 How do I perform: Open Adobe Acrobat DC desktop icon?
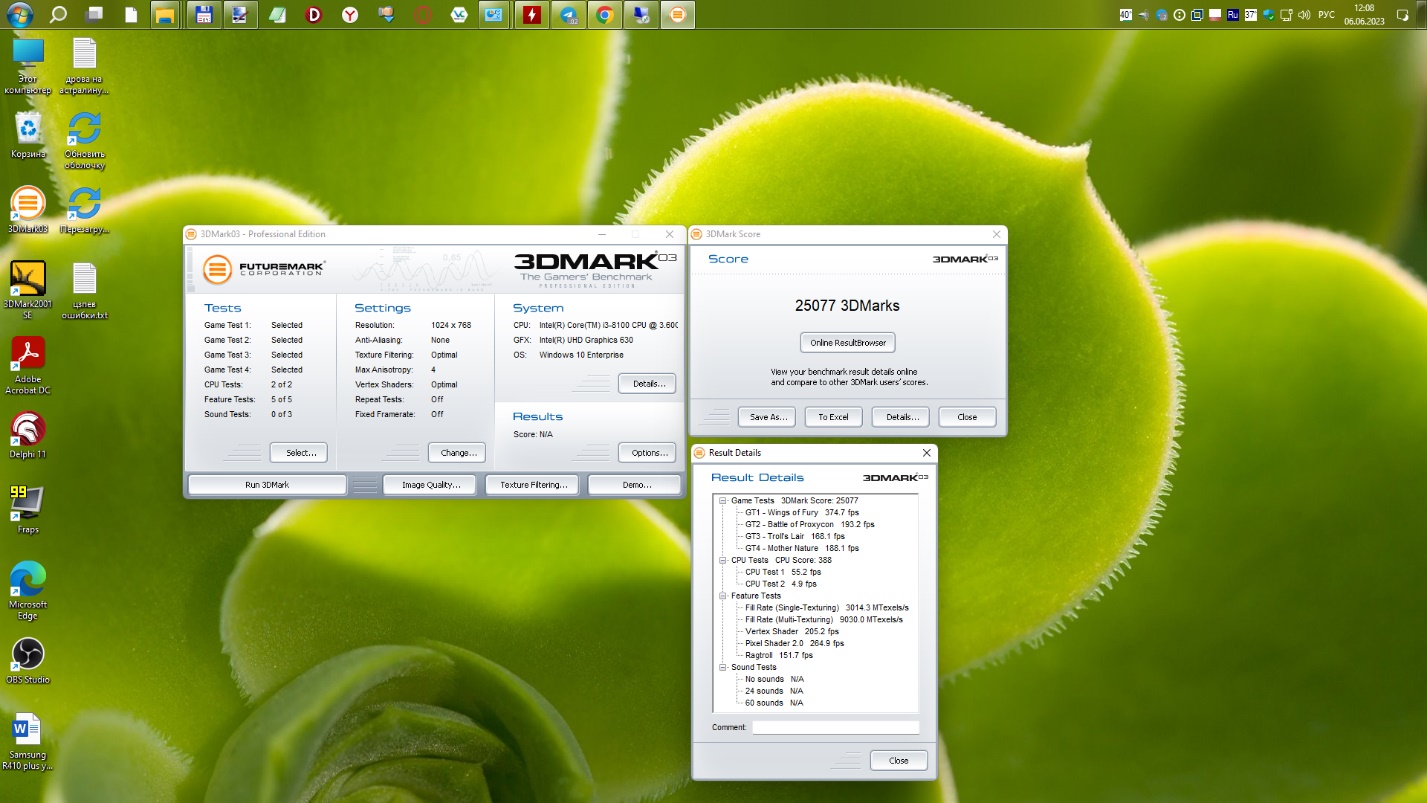pos(27,355)
